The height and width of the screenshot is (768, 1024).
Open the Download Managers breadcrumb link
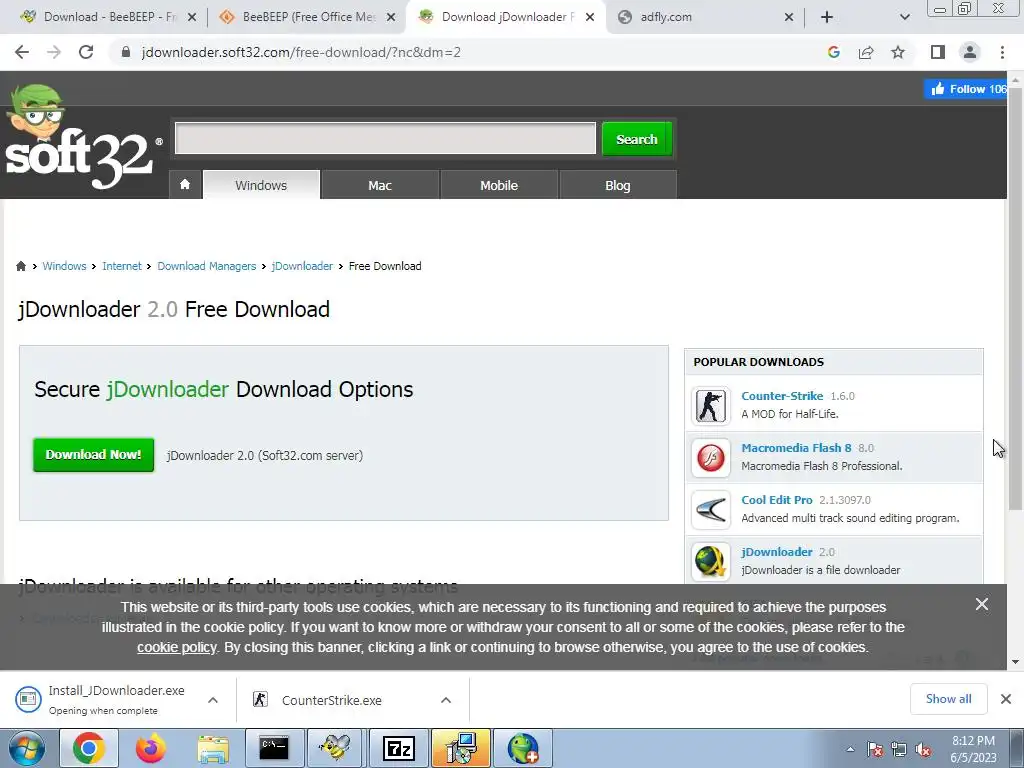coord(206,266)
